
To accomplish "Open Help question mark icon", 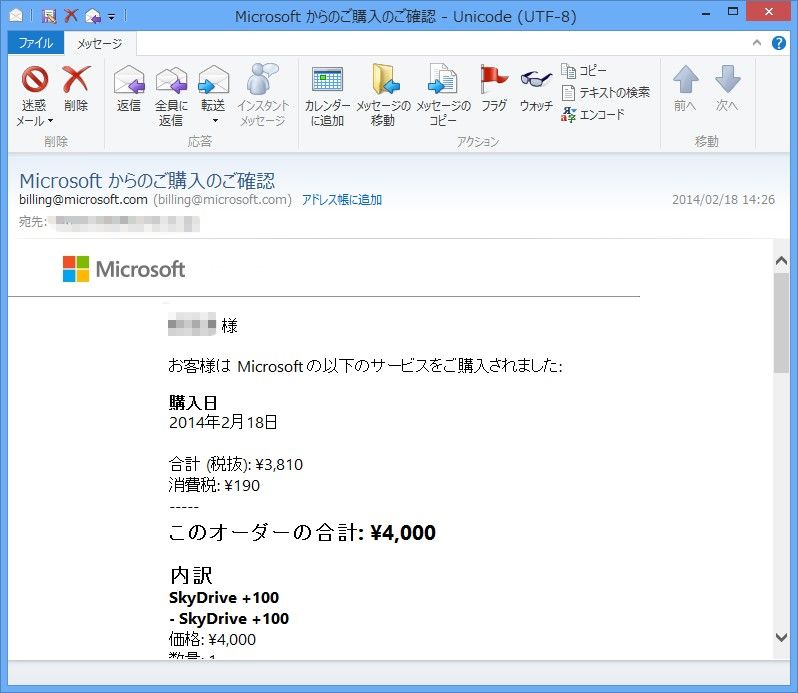I will 779,43.
